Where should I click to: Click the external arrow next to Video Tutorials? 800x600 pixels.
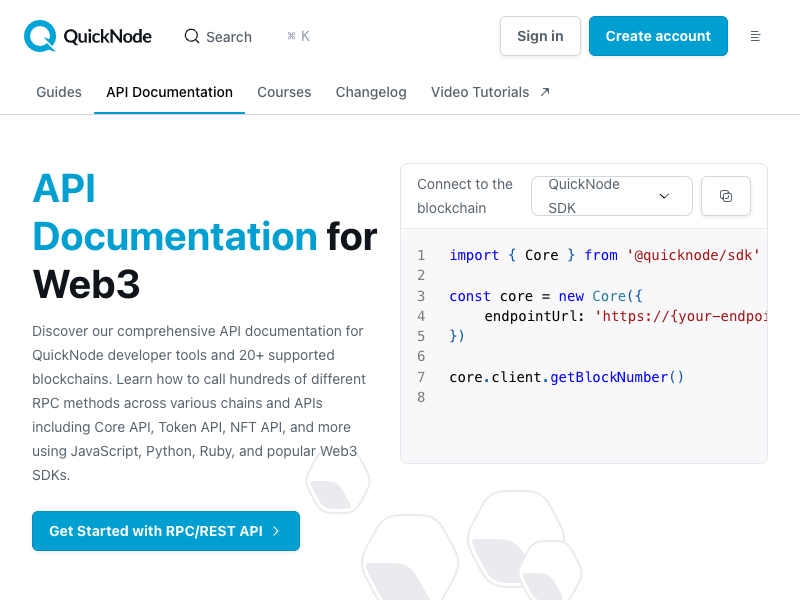(x=545, y=92)
